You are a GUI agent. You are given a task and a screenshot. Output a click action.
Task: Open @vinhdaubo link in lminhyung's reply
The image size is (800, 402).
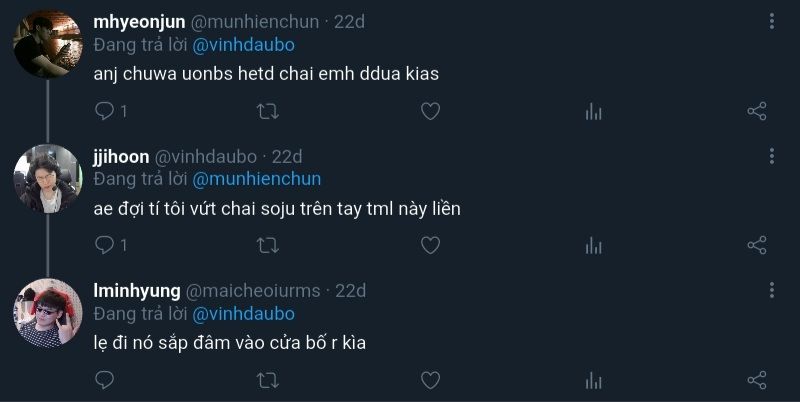(x=244, y=314)
